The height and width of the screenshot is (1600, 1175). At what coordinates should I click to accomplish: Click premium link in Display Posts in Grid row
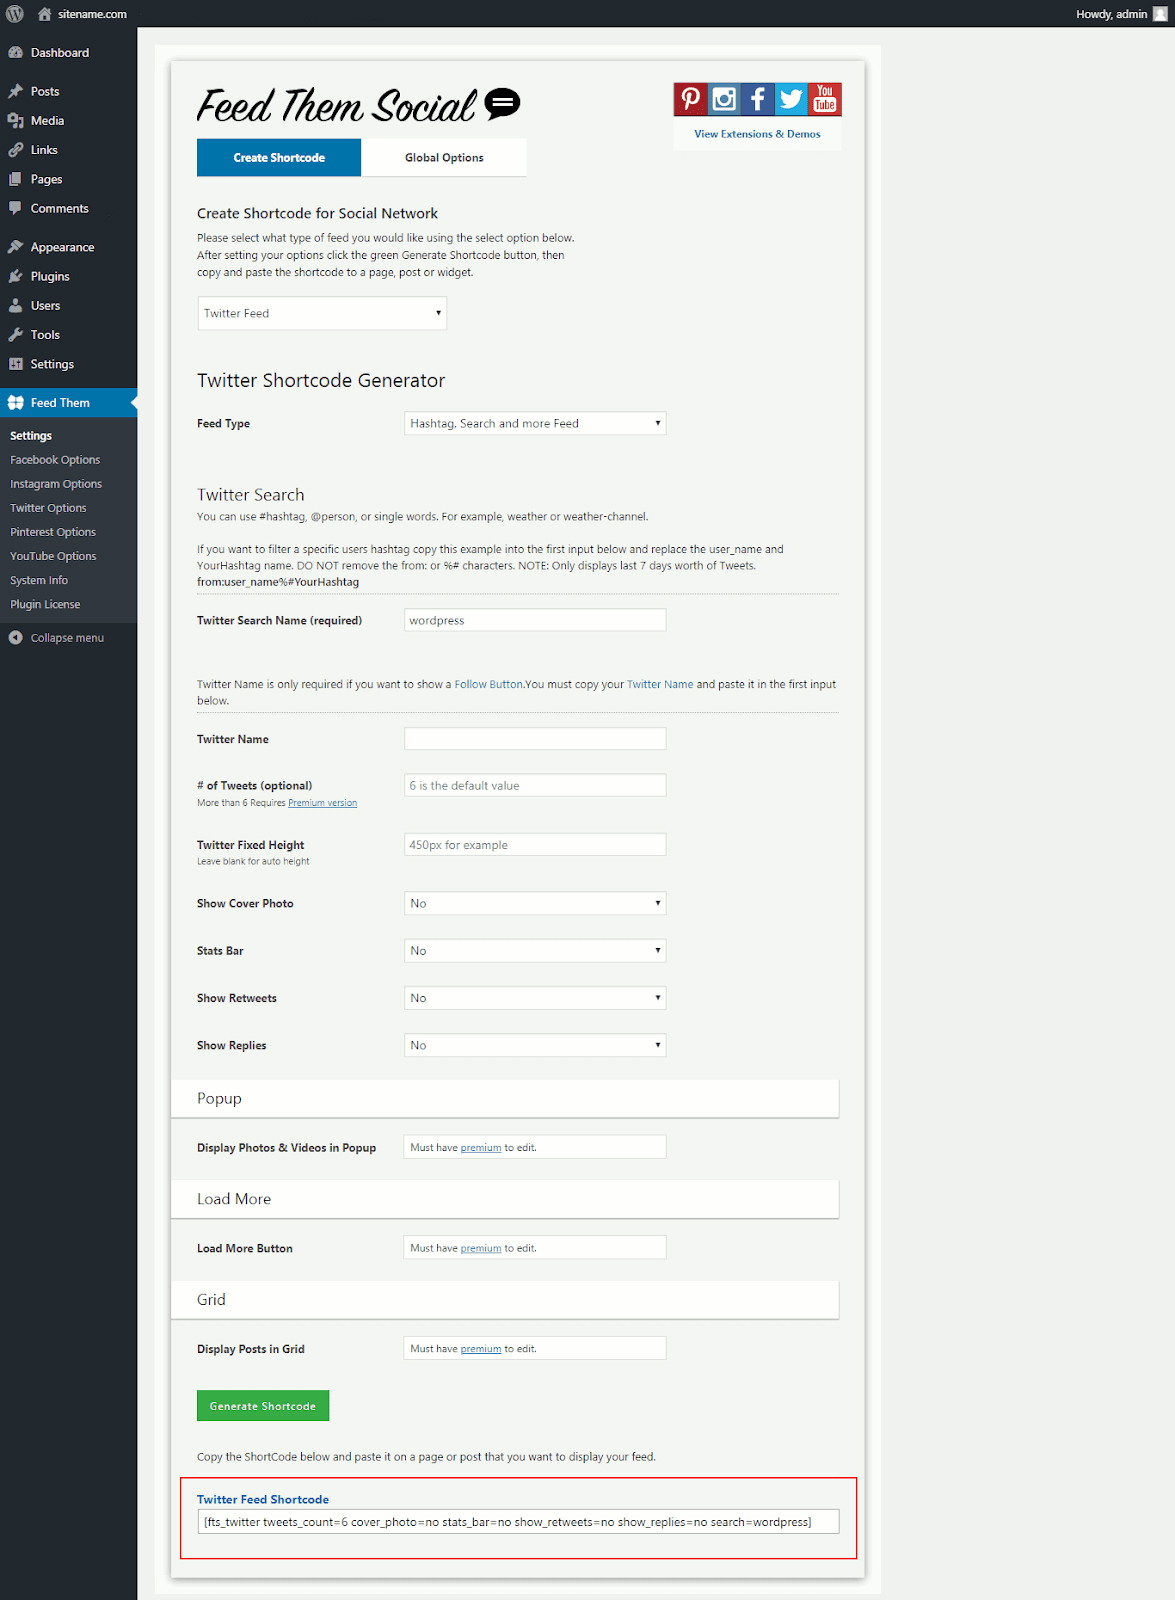[481, 1349]
